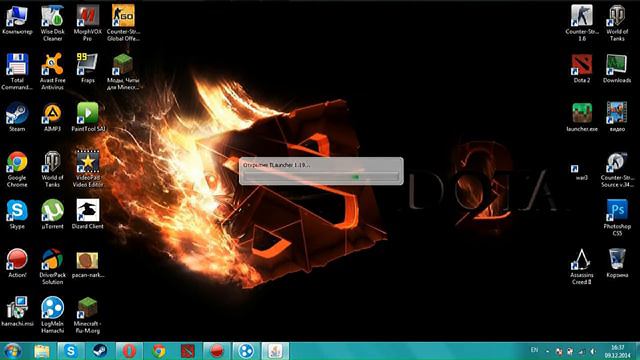Open Counter-Strike 1.6 desktop shortcut
The height and width of the screenshot is (360, 640).
[582, 22]
